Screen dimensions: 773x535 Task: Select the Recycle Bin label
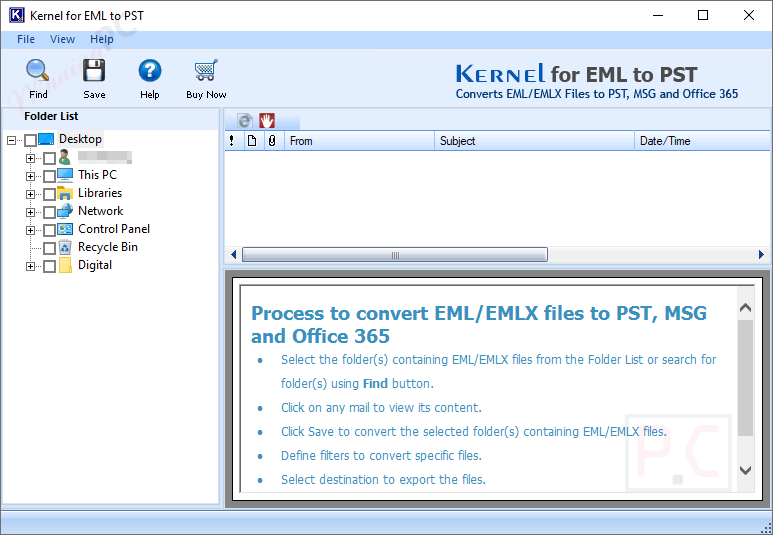pos(108,247)
